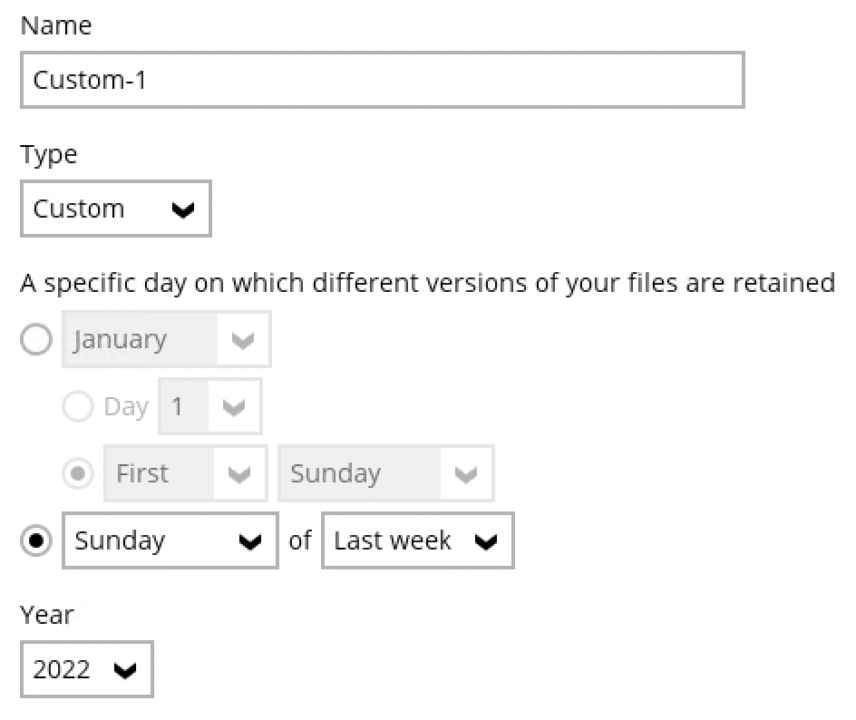Click the arrow on the Type dropdown
This screenshot has height=720, width=856.
183,209
